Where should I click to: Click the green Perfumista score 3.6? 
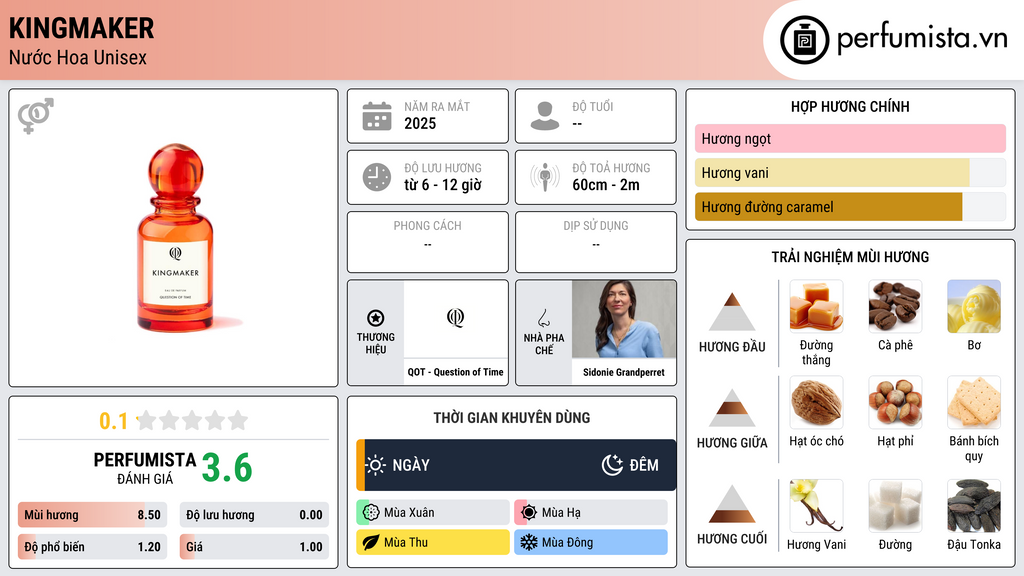[x=227, y=468]
